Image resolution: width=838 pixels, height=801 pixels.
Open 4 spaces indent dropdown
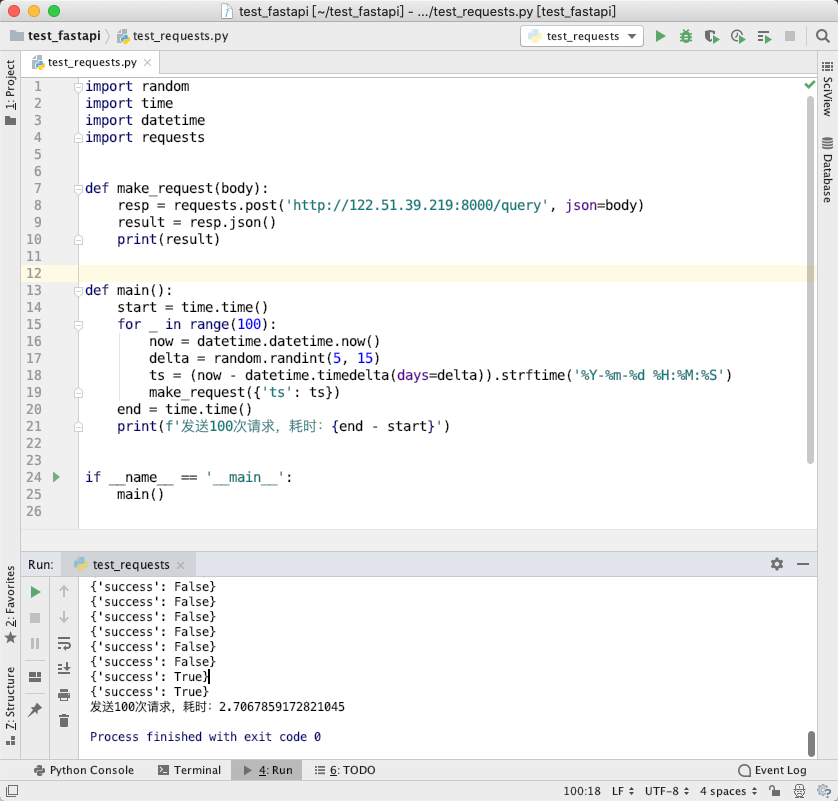(x=728, y=791)
